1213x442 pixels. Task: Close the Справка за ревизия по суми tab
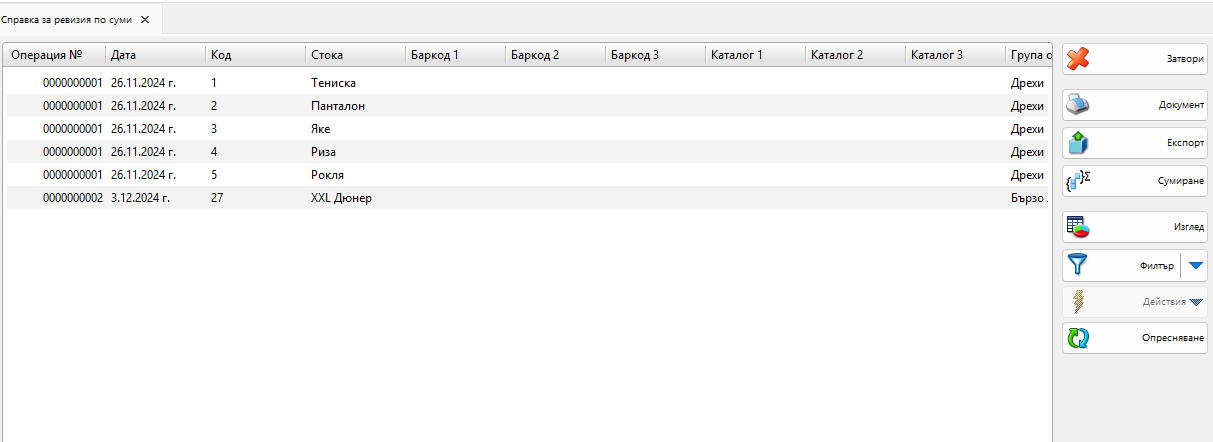145,19
